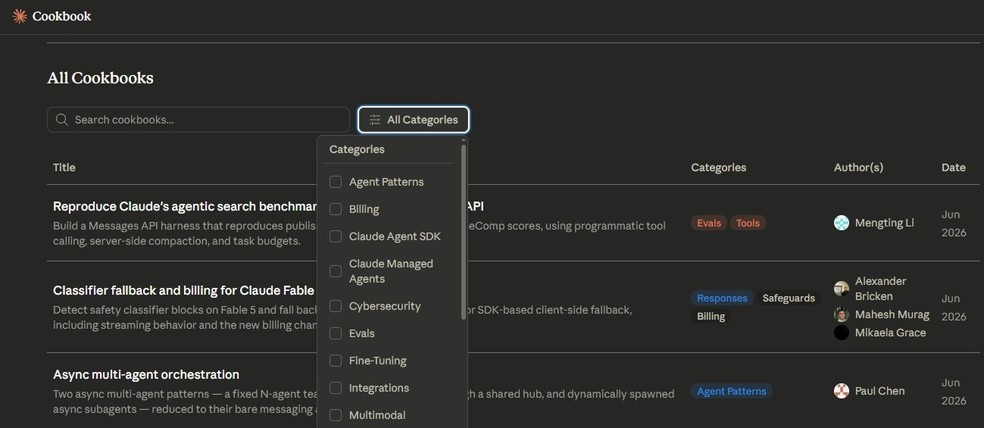Enable the Claude Managed Agents checkbox
The width and height of the screenshot is (984, 428).
(x=336, y=271)
